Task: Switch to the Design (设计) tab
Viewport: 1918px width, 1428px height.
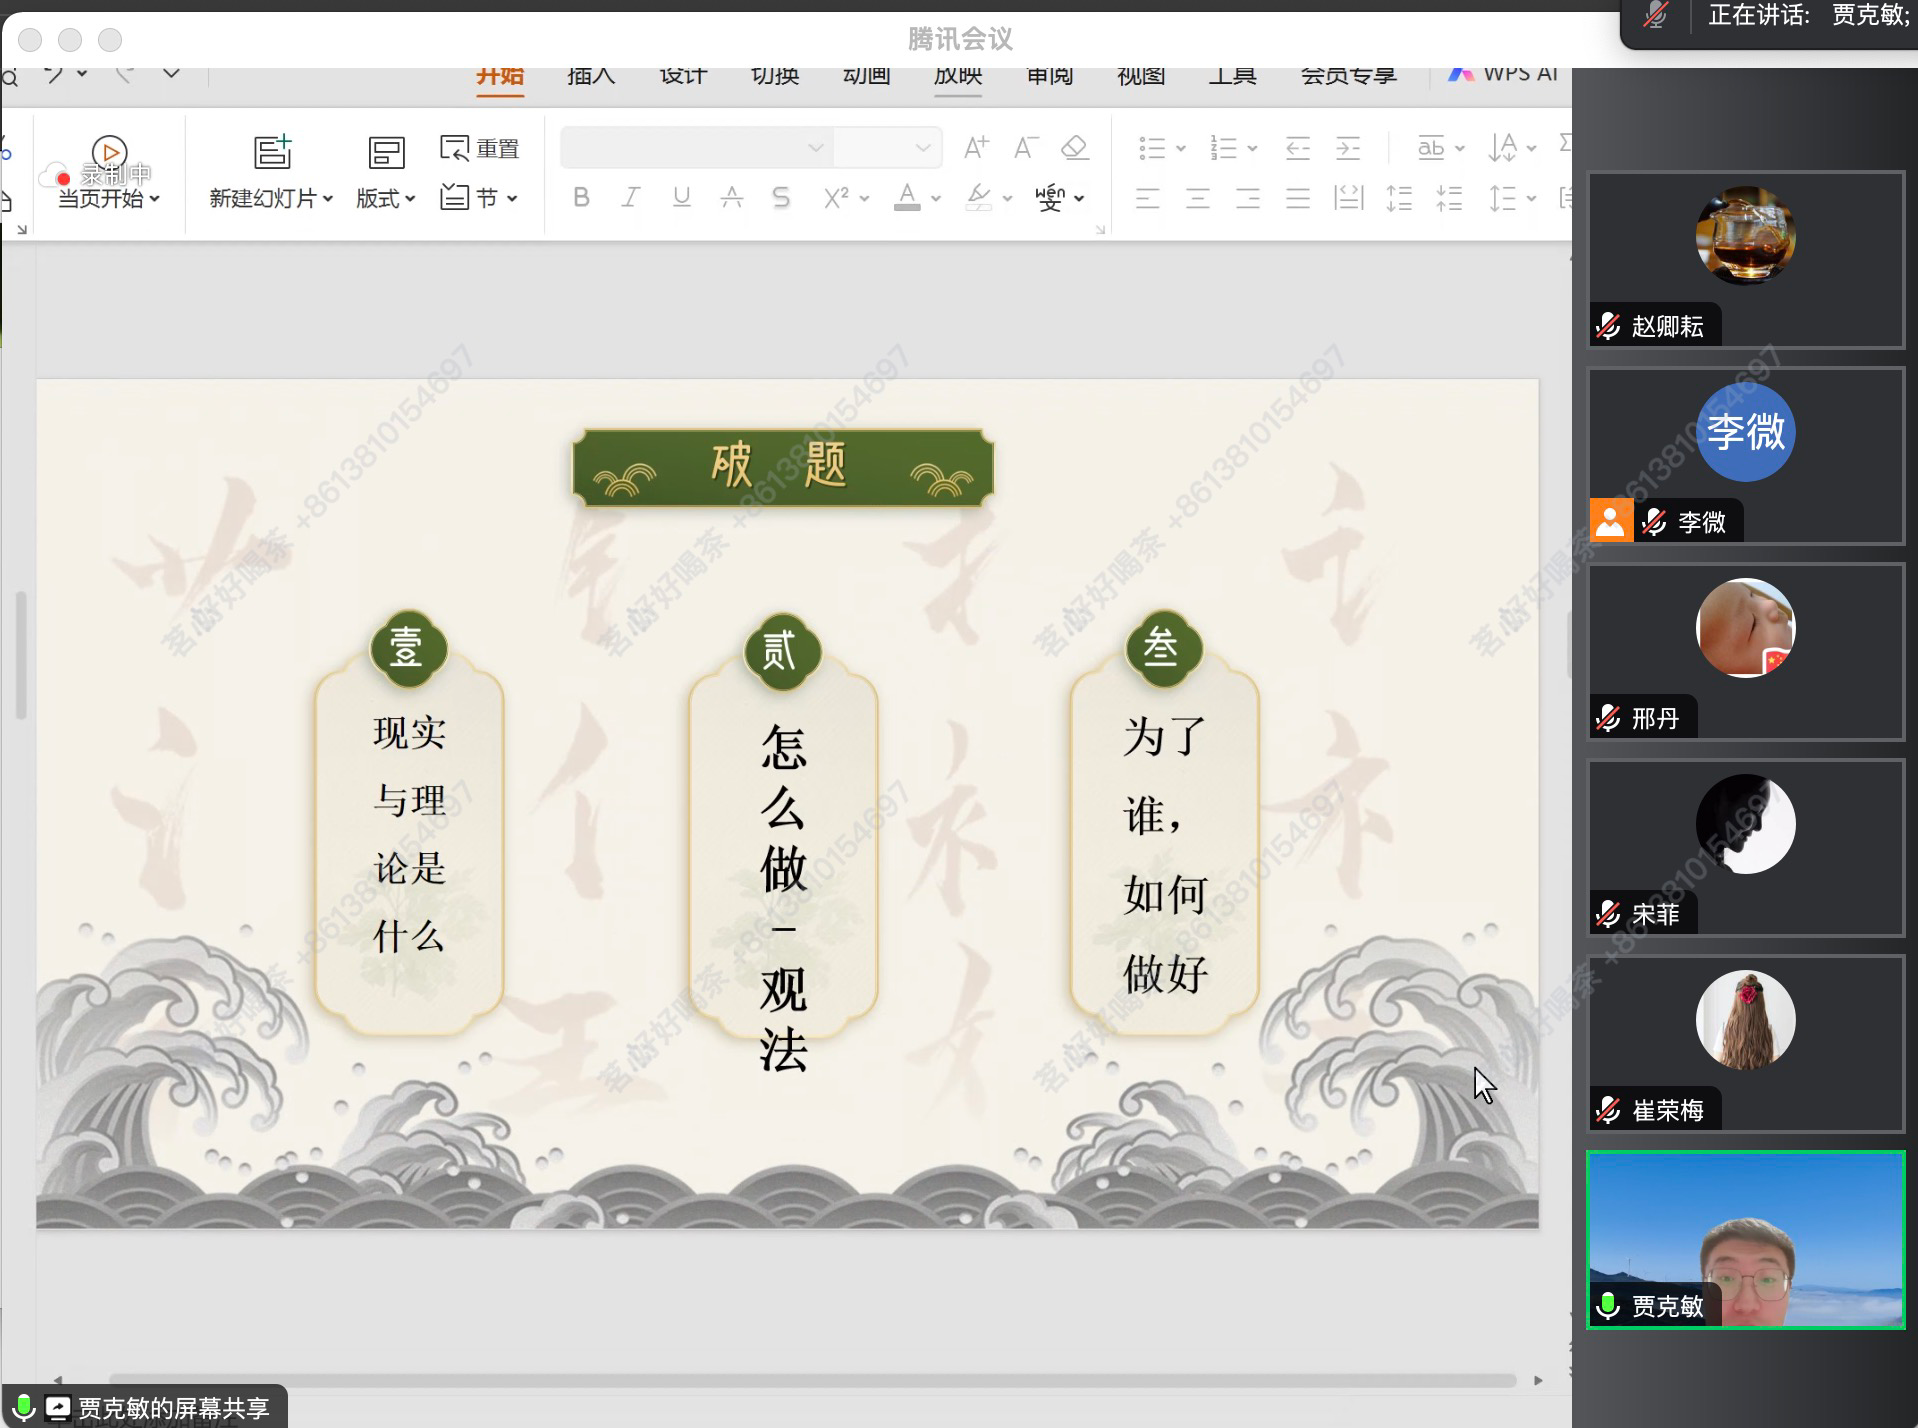Action: click(x=683, y=77)
